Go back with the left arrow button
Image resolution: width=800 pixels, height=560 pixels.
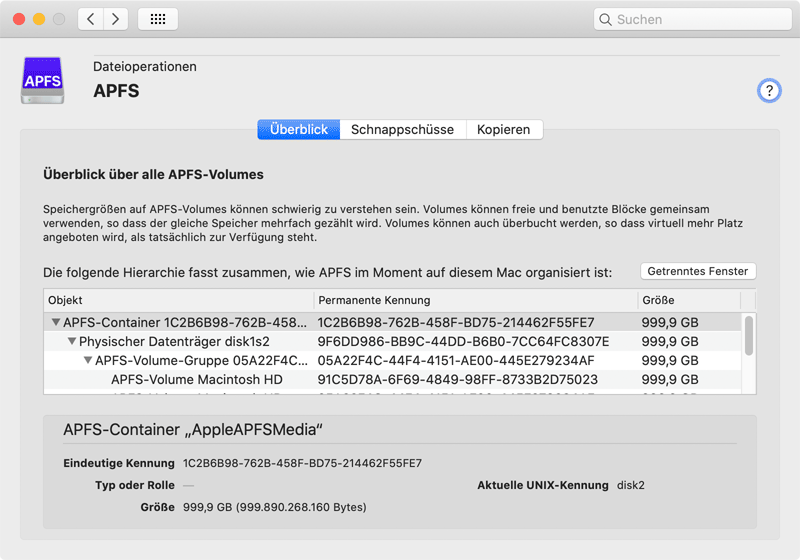click(x=91, y=19)
